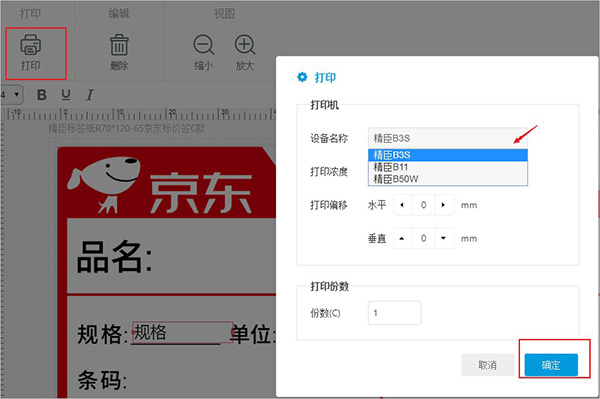Toggle Bold formatting (B)
This screenshot has height=399, width=600.
42,94
